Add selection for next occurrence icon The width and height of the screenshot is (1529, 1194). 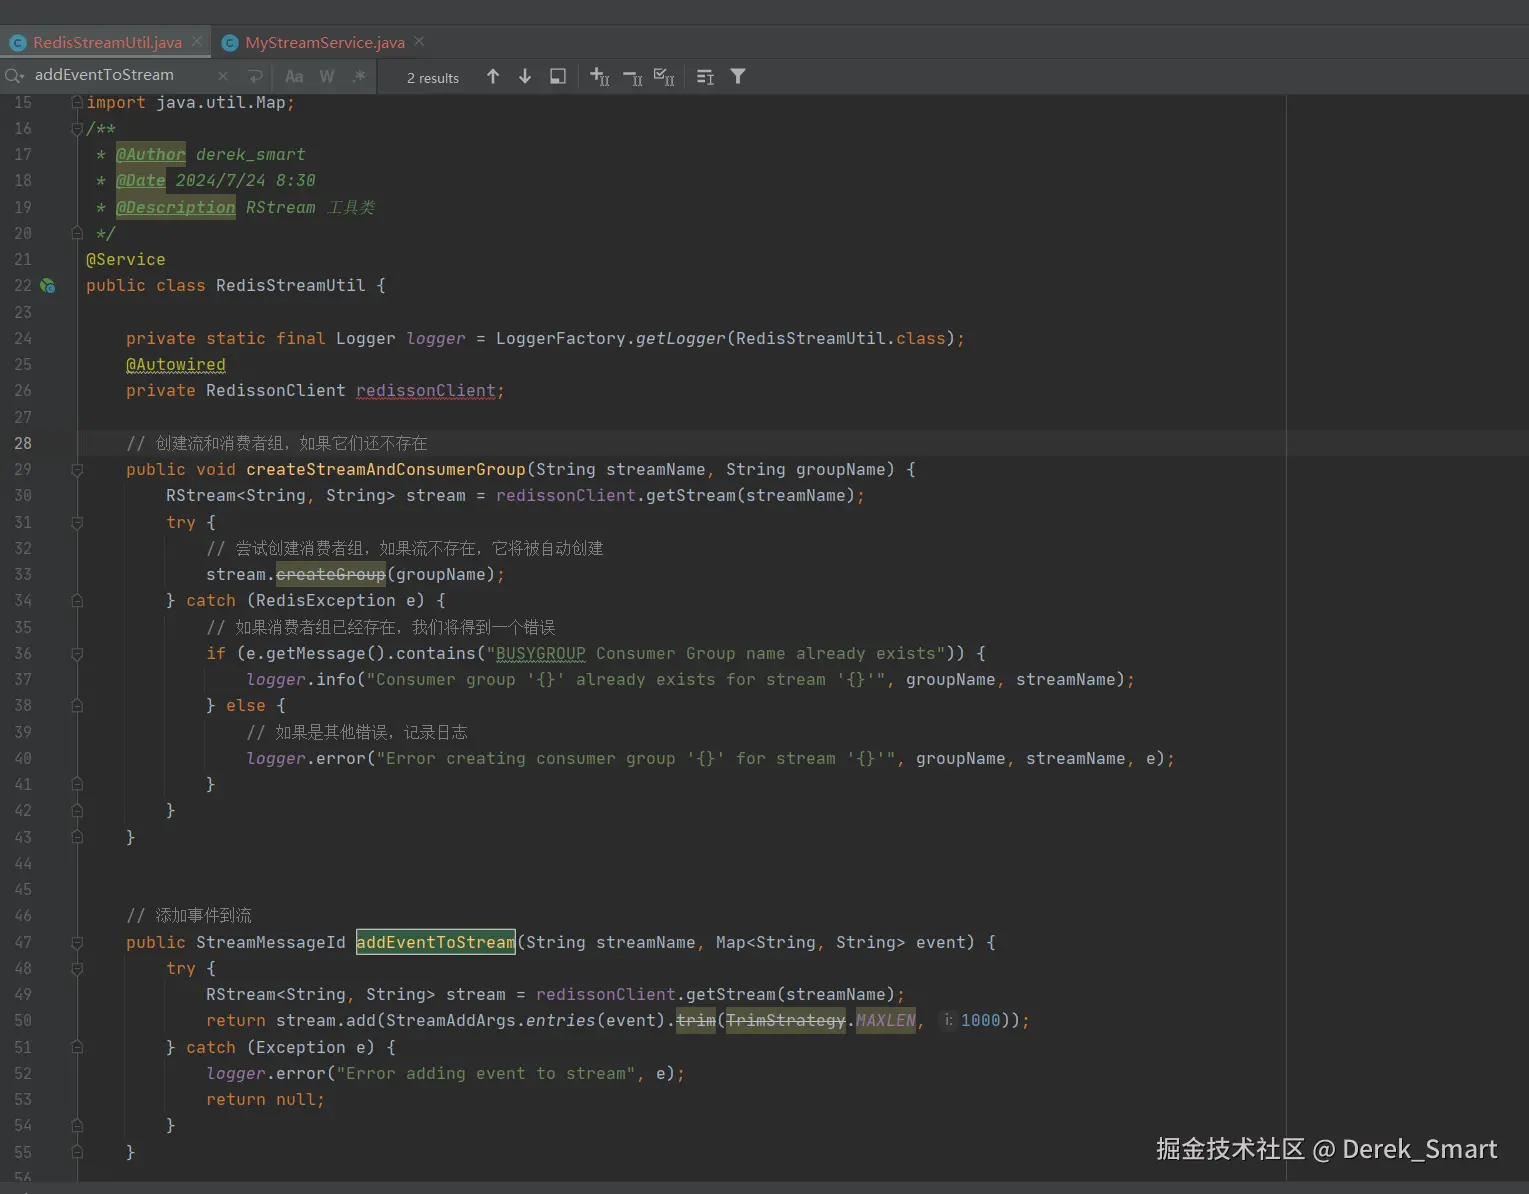coord(599,77)
